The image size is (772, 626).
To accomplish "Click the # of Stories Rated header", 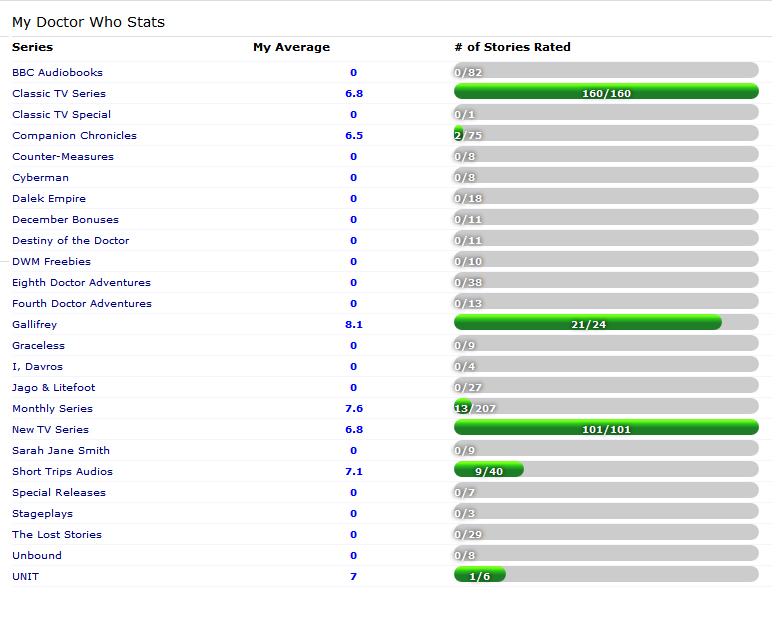I will (x=513, y=47).
